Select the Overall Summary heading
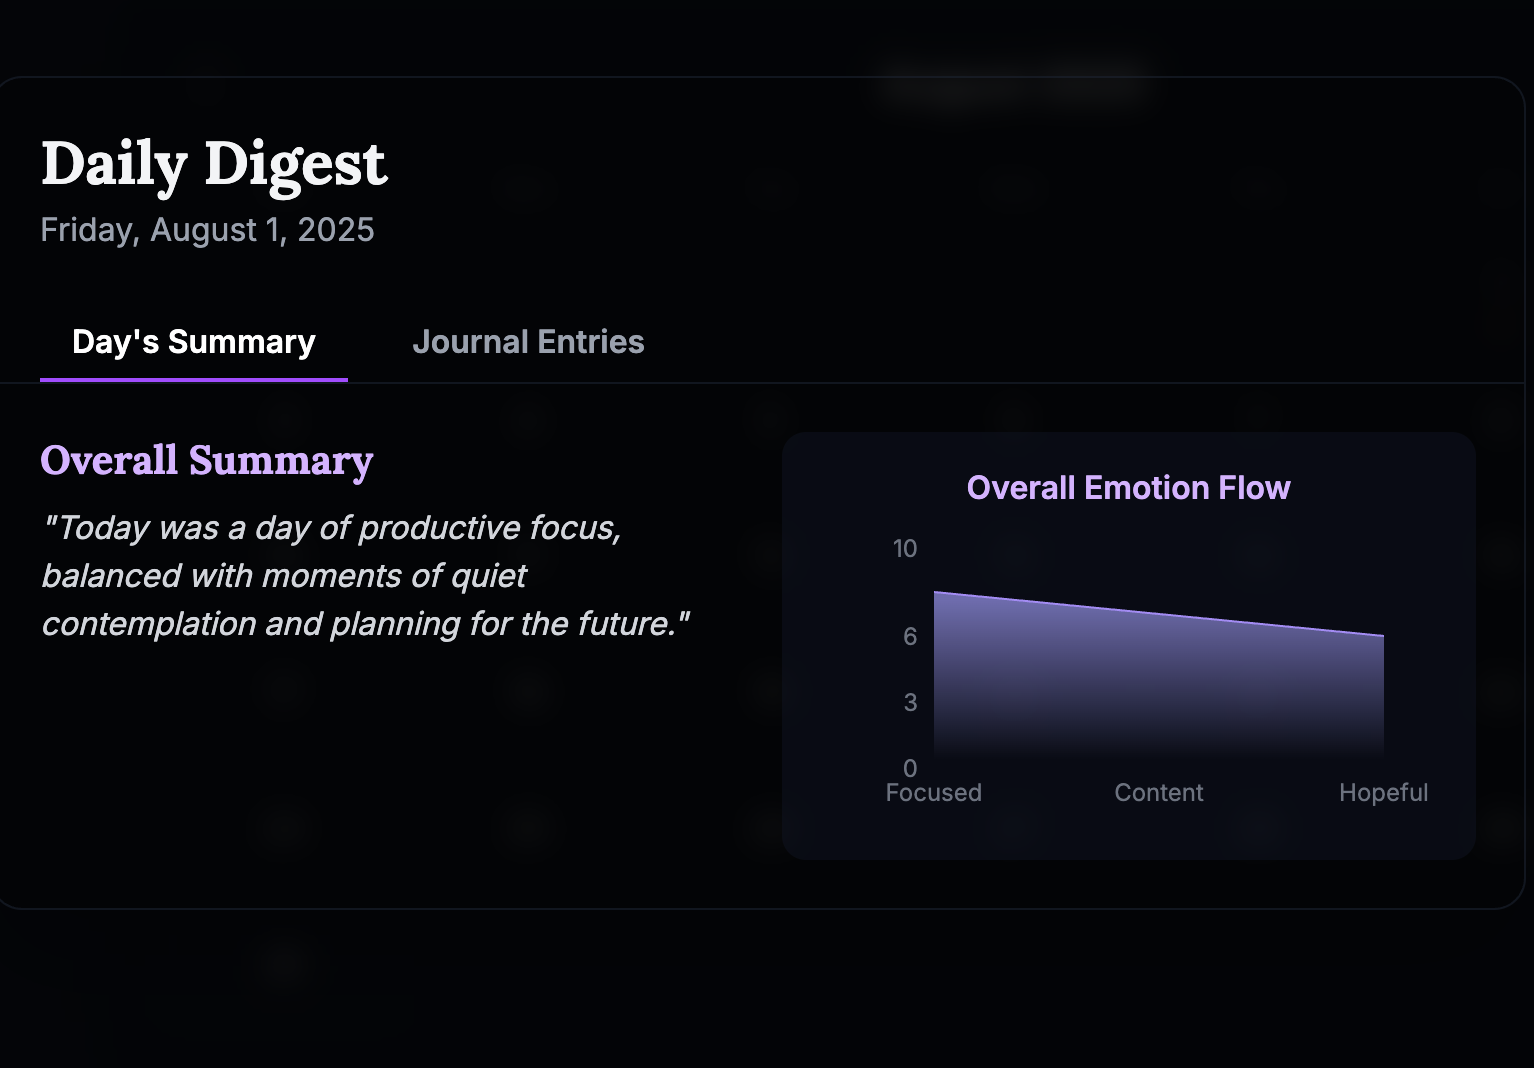 207,460
